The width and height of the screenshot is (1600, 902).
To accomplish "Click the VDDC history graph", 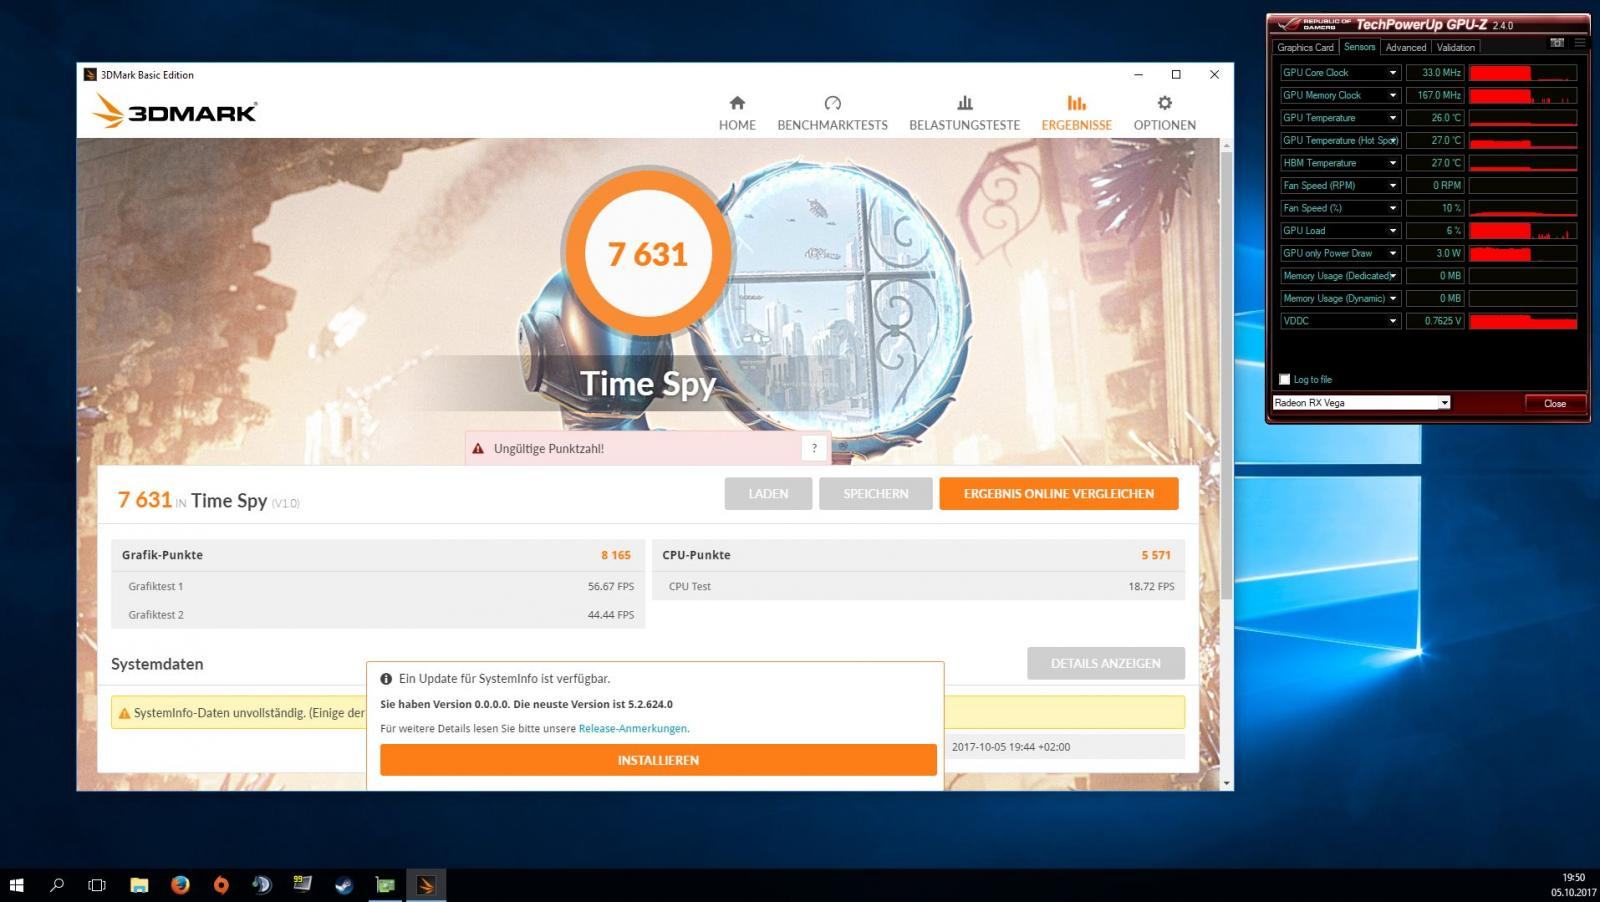I will (1522, 321).
